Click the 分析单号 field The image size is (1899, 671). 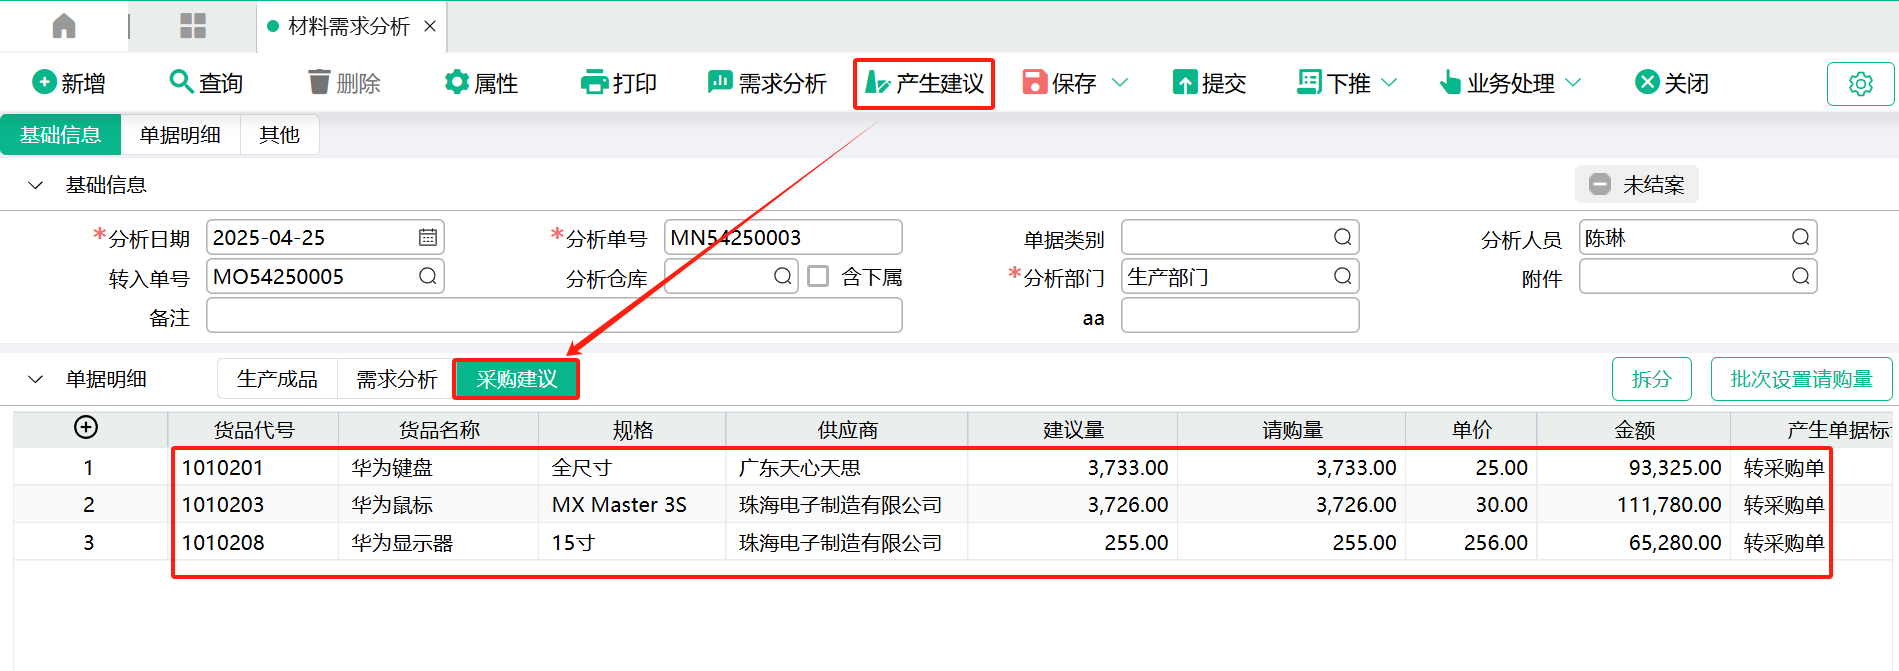(x=783, y=238)
